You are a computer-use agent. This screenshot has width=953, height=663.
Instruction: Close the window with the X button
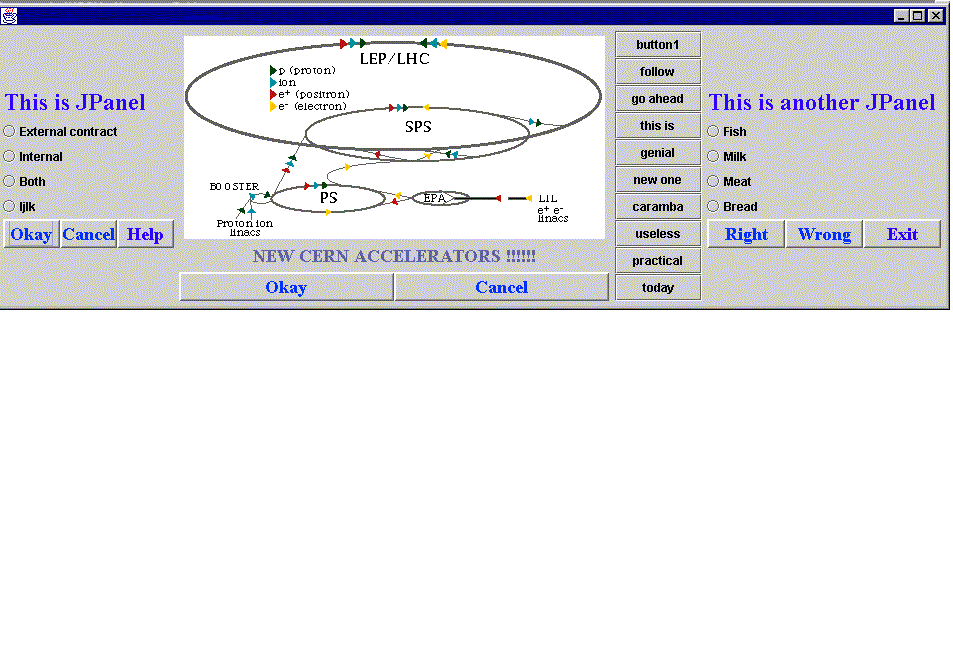pos(936,16)
